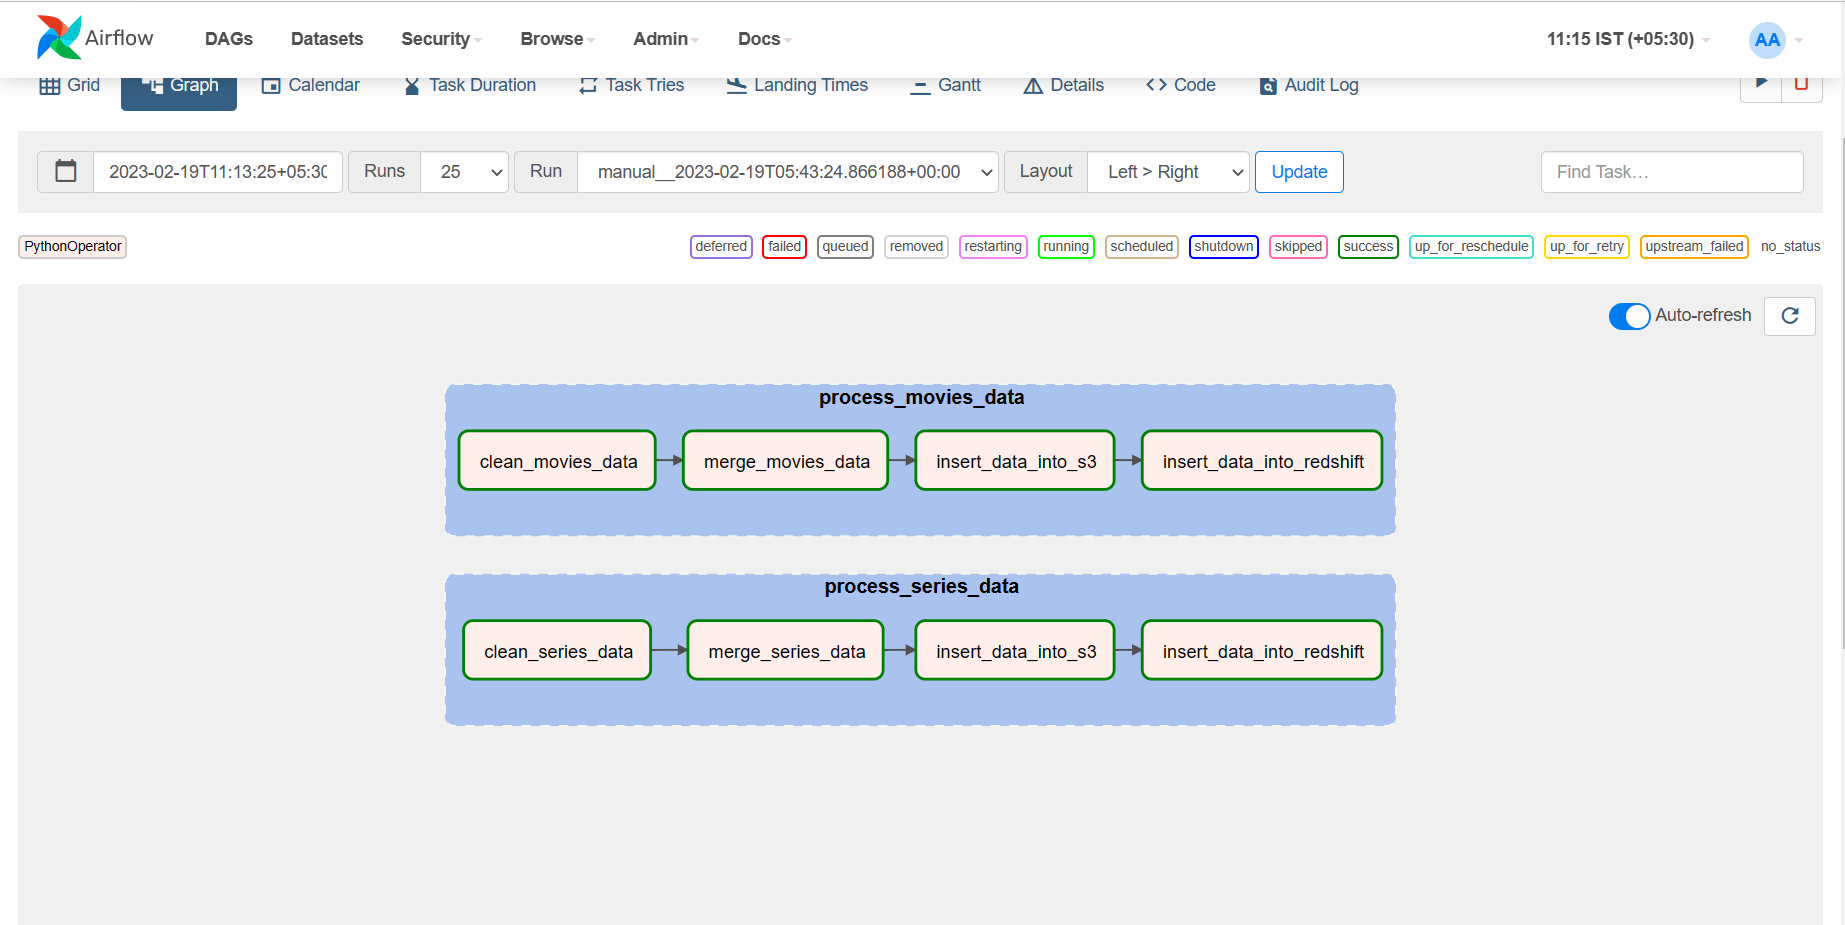Toggle the failed state filter

pos(784,246)
